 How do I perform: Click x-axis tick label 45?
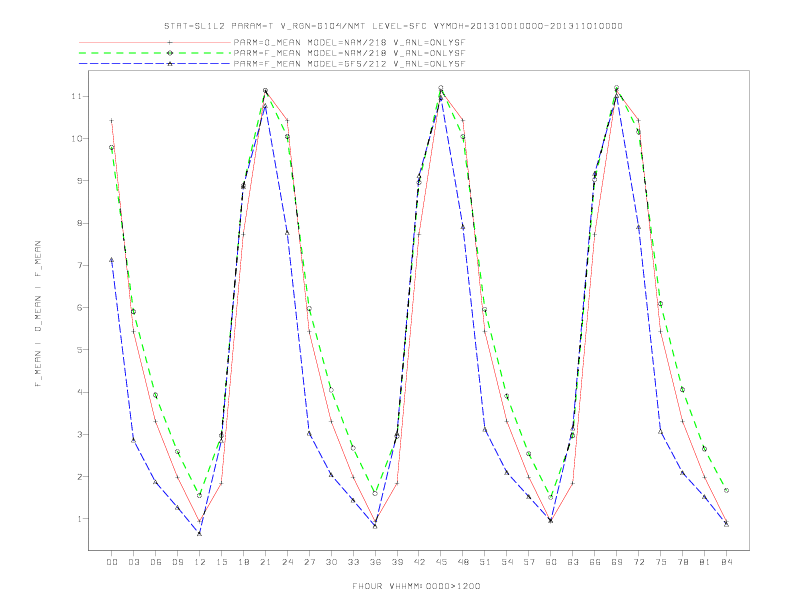point(441,562)
